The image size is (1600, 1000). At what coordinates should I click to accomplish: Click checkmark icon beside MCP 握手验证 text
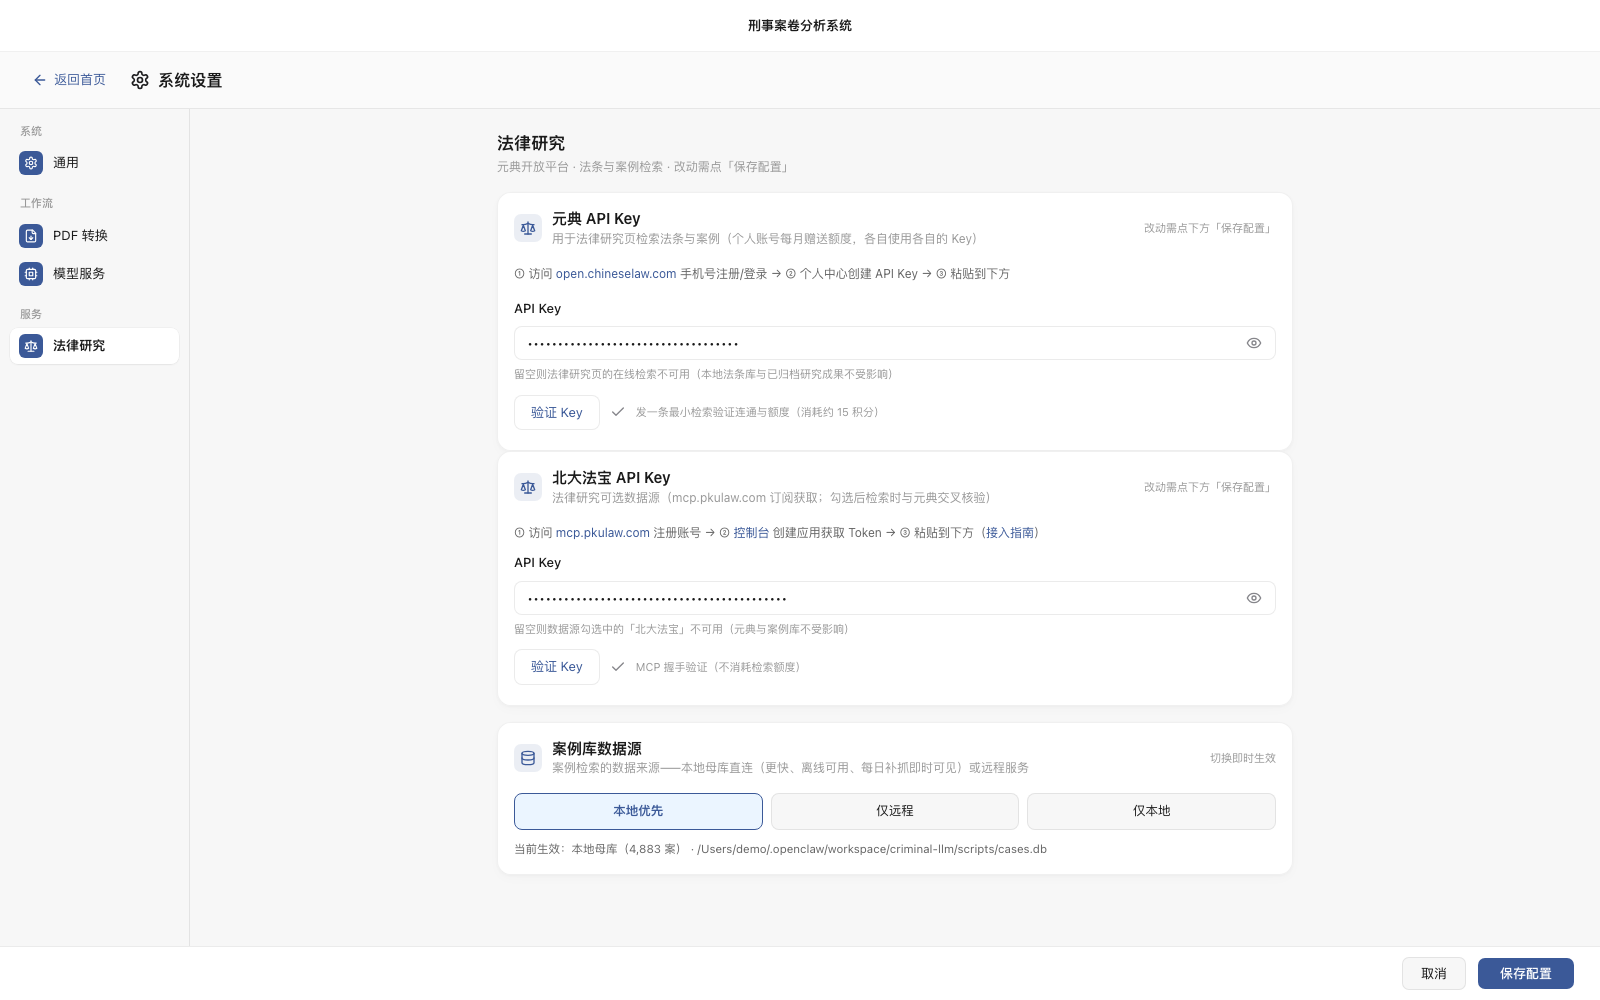click(x=618, y=667)
